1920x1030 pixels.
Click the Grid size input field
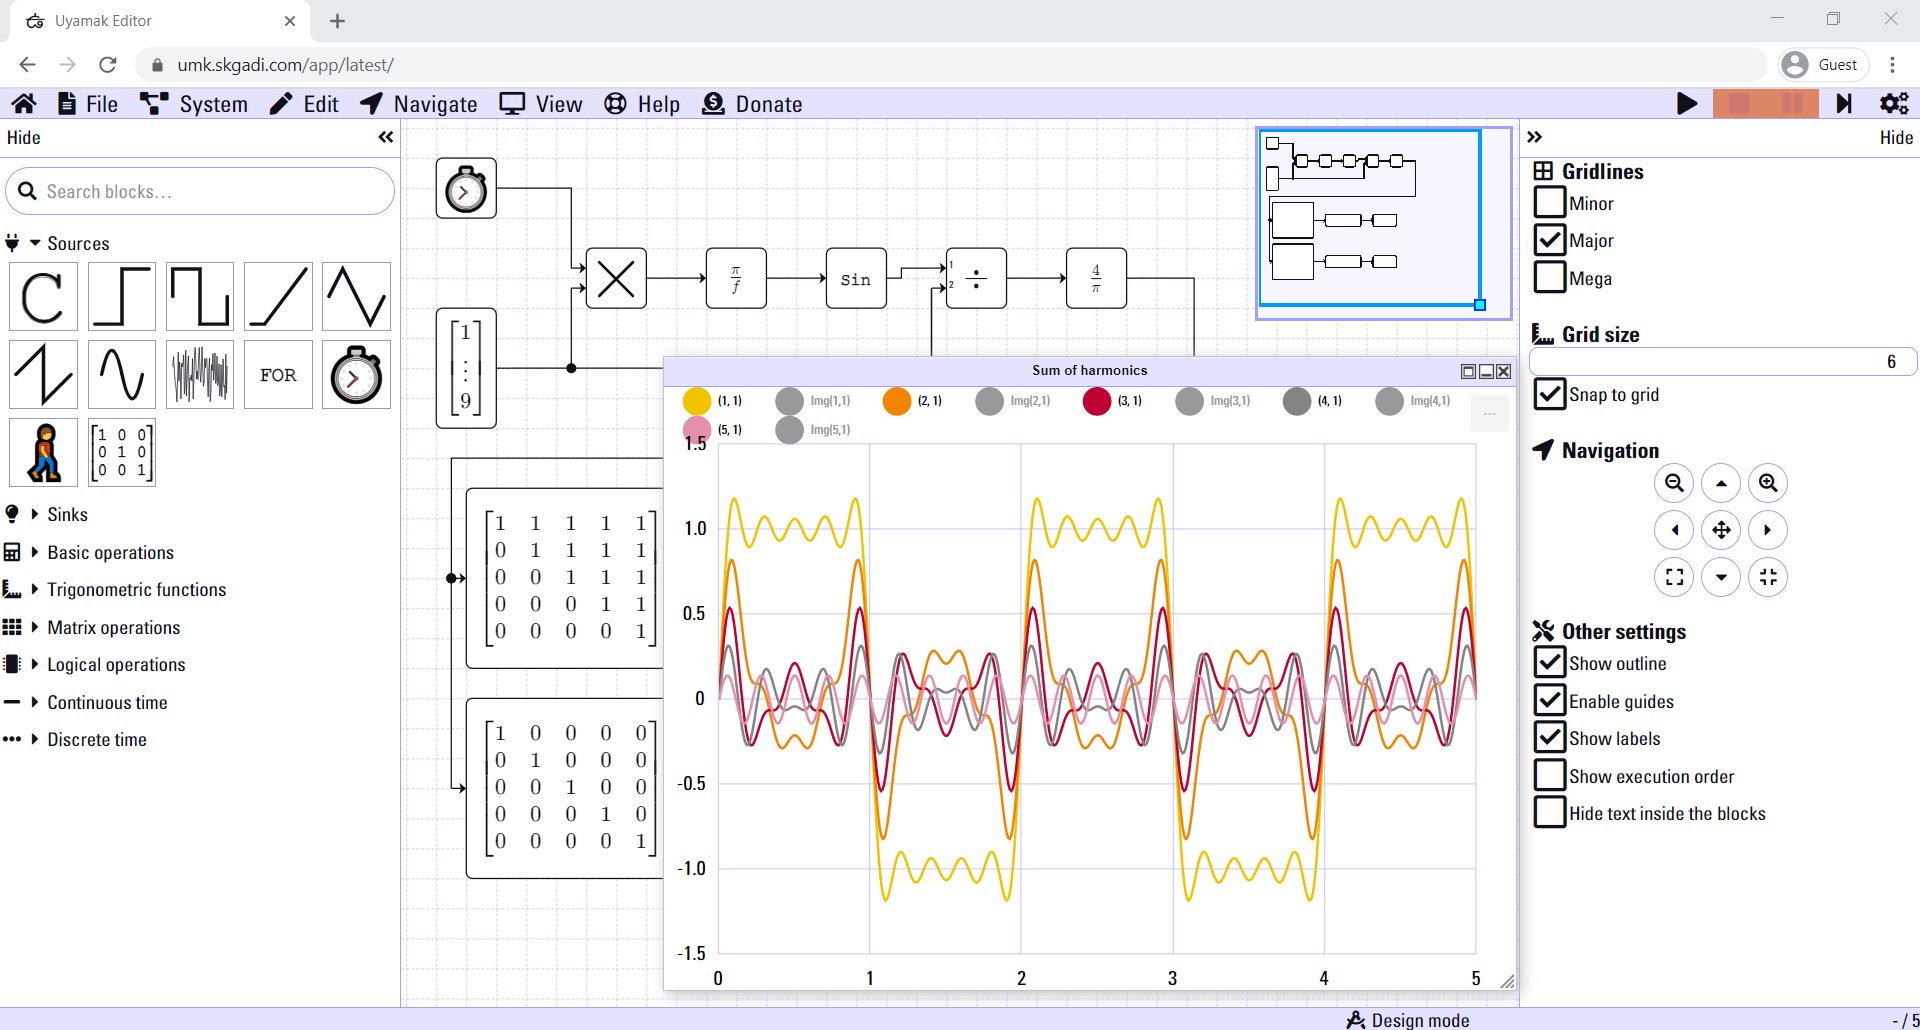(x=1722, y=361)
